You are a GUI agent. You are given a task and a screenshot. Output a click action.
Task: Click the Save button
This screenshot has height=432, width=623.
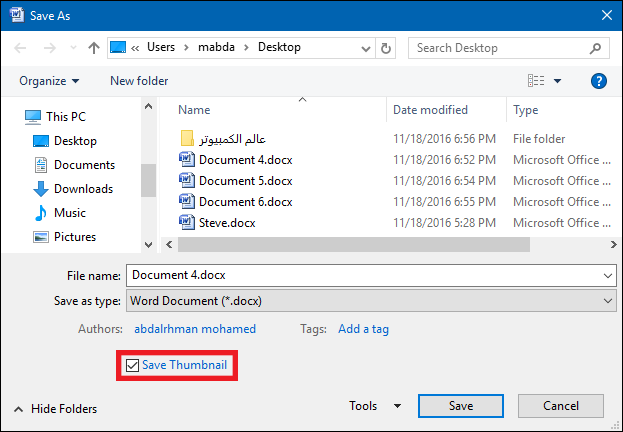(x=461, y=406)
